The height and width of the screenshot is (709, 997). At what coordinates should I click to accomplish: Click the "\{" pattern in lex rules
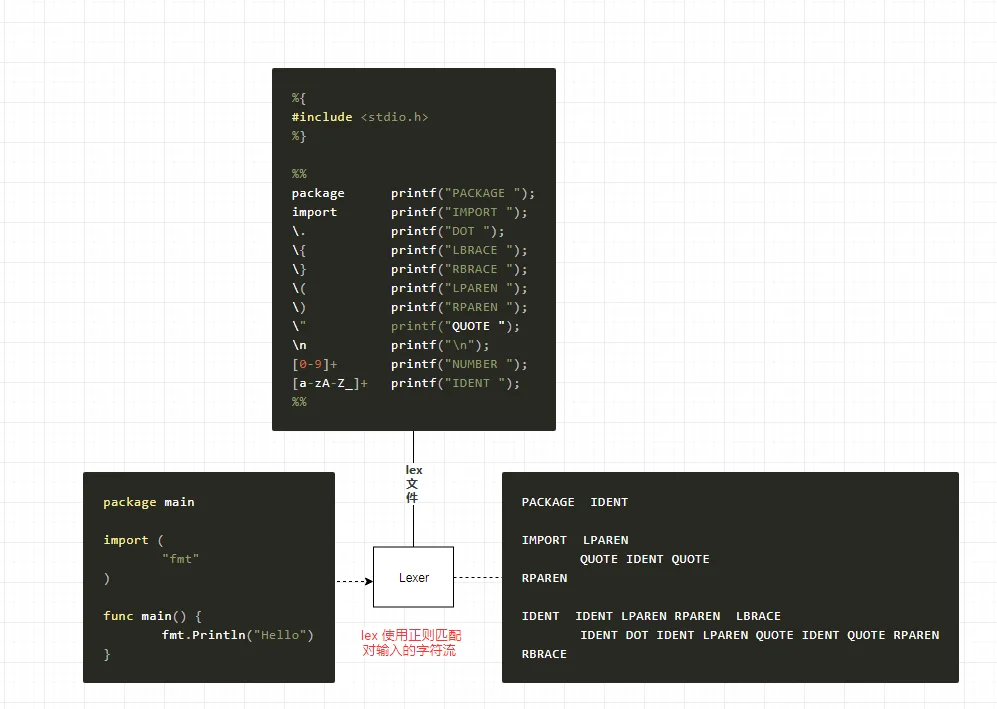(x=299, y=250)
